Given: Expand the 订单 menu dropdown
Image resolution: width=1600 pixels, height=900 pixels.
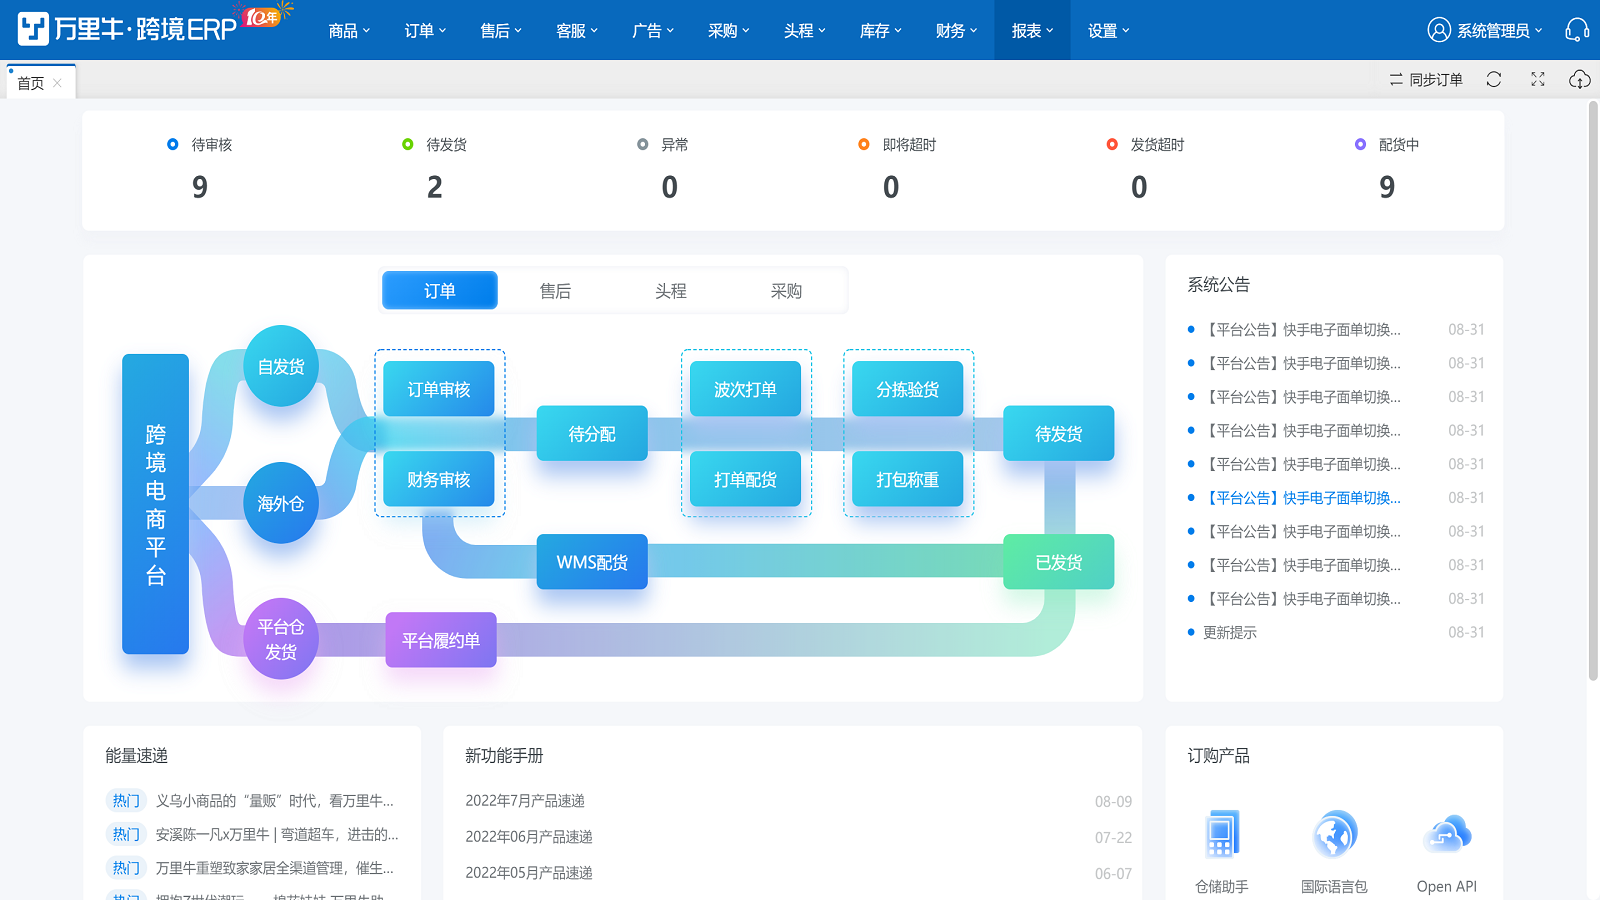Looking at the screenshot, I should click(x=425, y=30).
